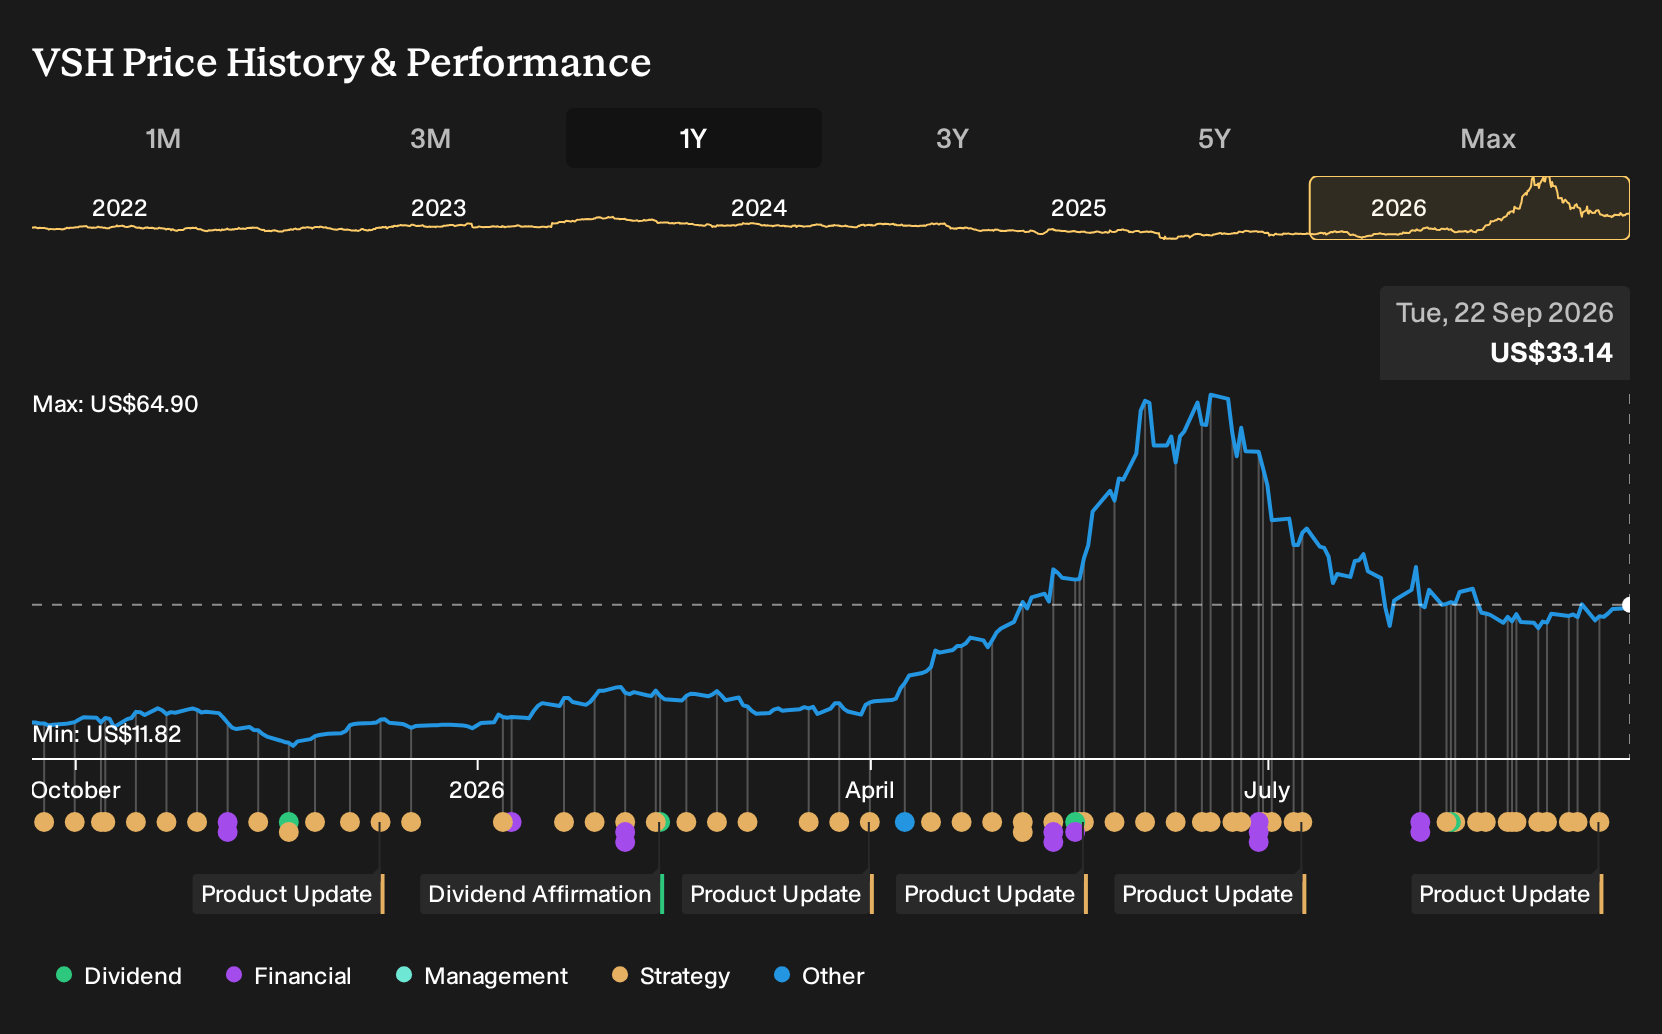
Task: Open Product Update label right of Dividend Affirmation
Action: (777, 894)
